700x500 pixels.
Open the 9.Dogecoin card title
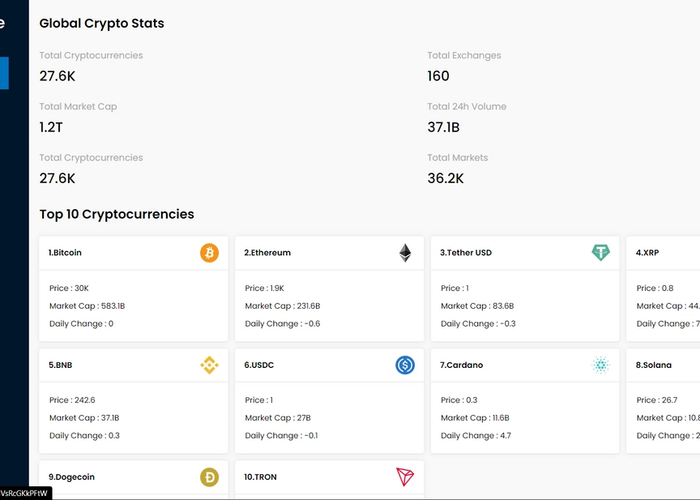click(71, 477)
